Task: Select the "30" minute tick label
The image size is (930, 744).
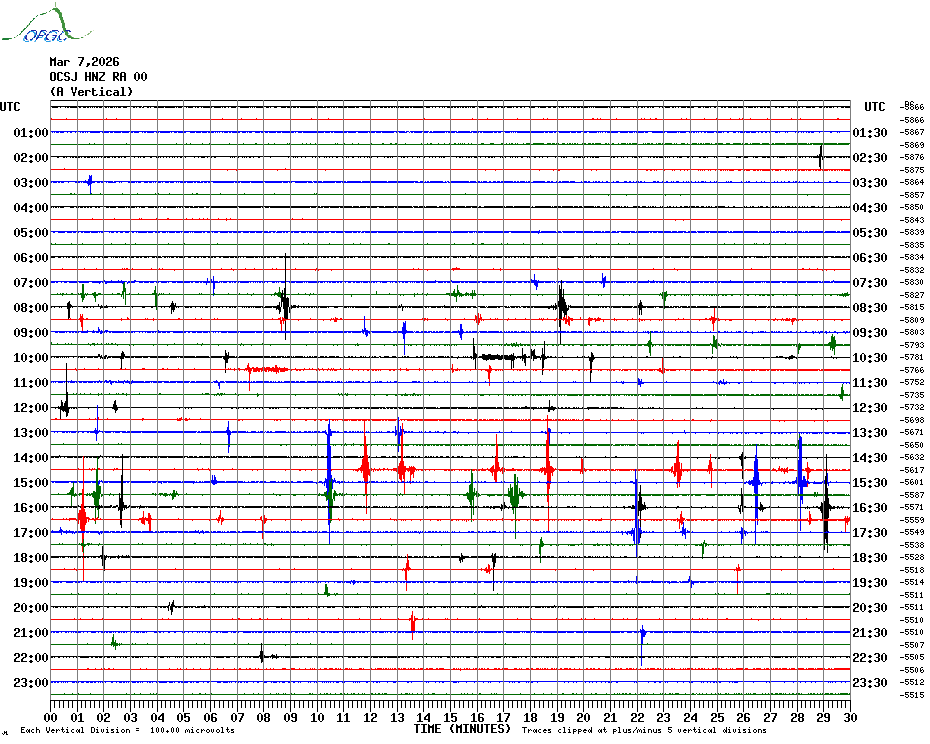Action: [851, 717]
